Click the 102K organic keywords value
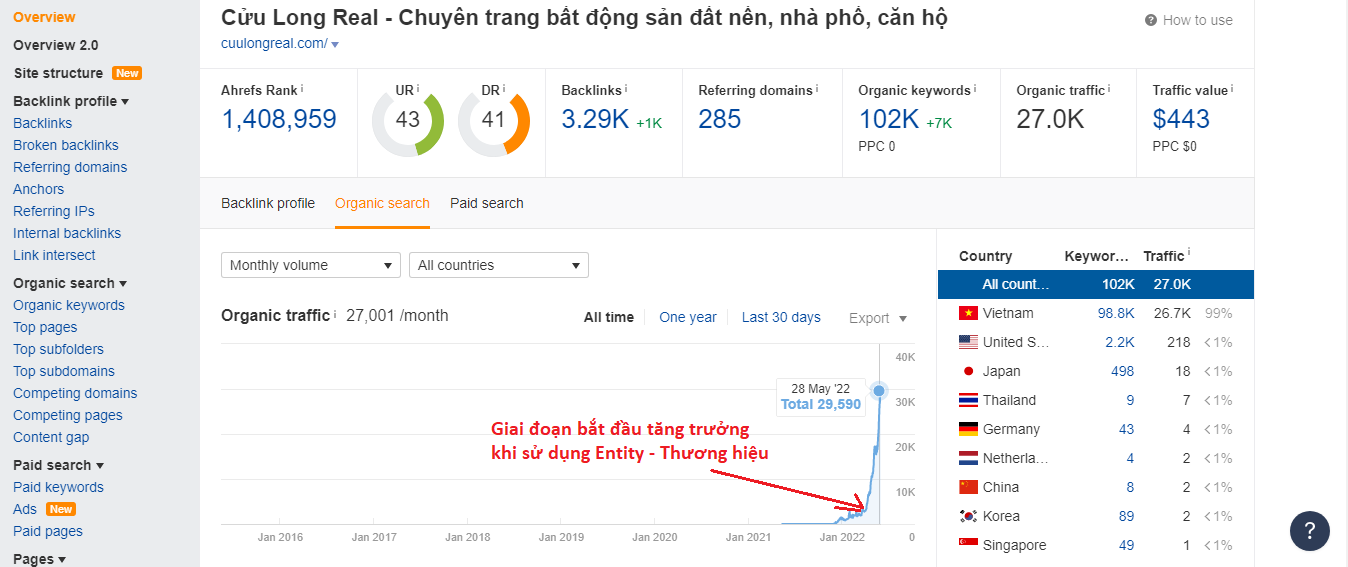 click(x=889, y=119)
